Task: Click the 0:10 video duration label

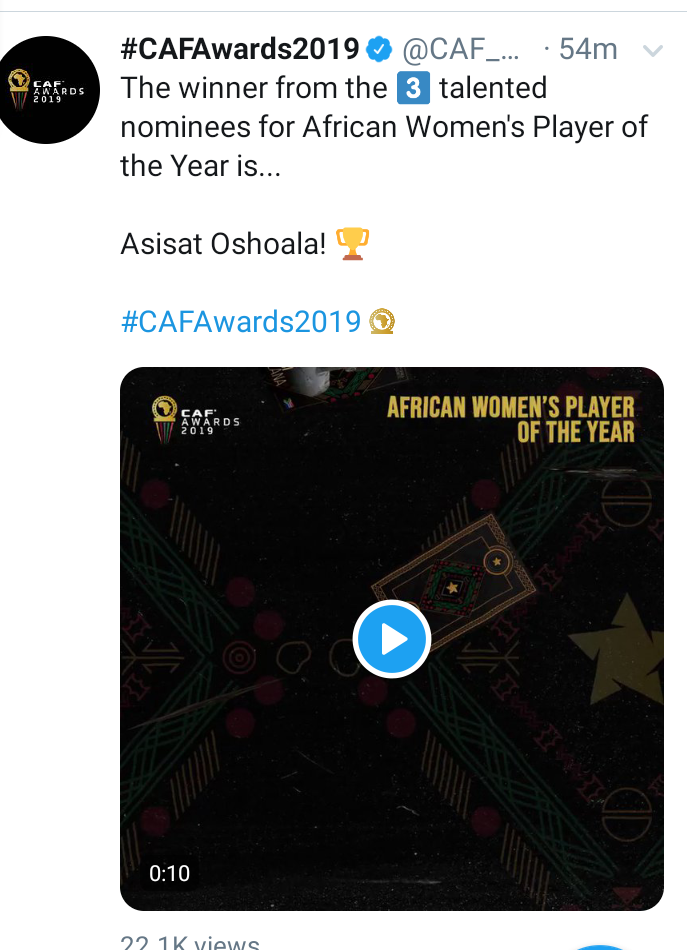Action: click(x=170, y=873)
